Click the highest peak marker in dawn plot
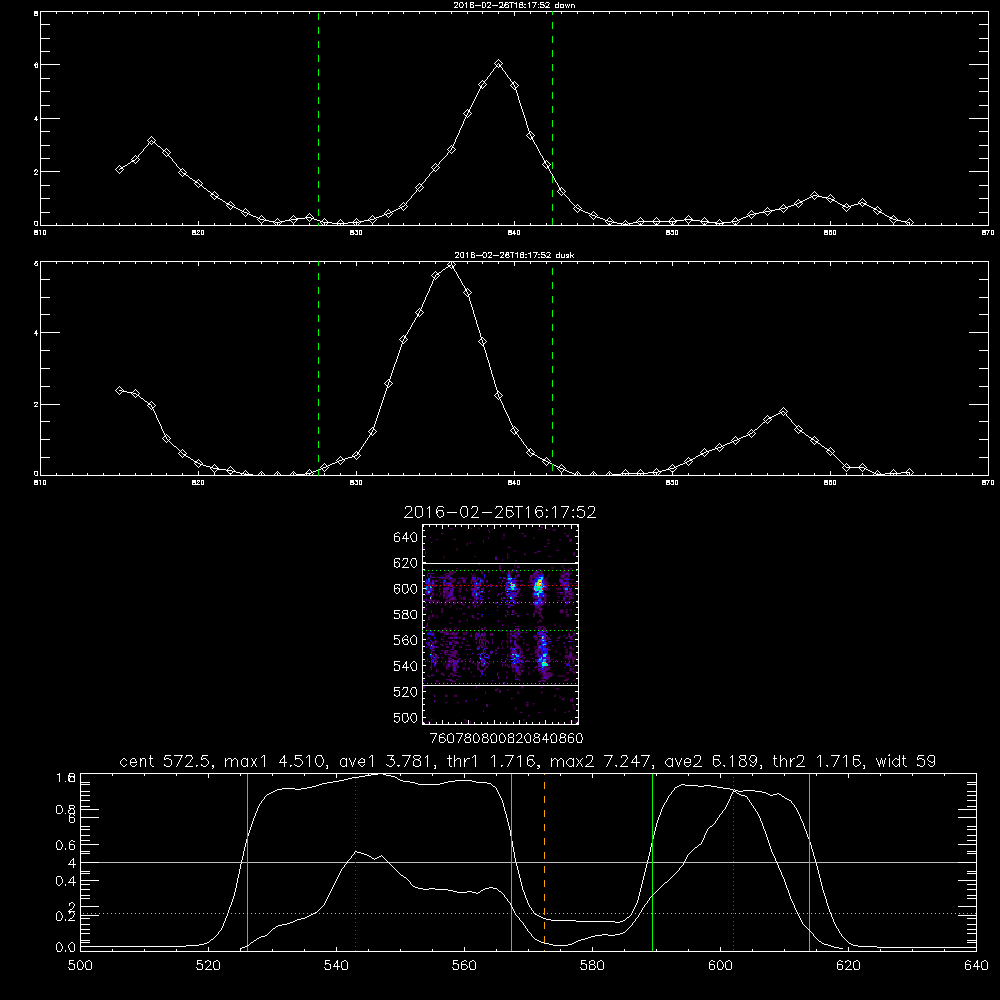The image size is (1000, 1000). pos(499,64)
